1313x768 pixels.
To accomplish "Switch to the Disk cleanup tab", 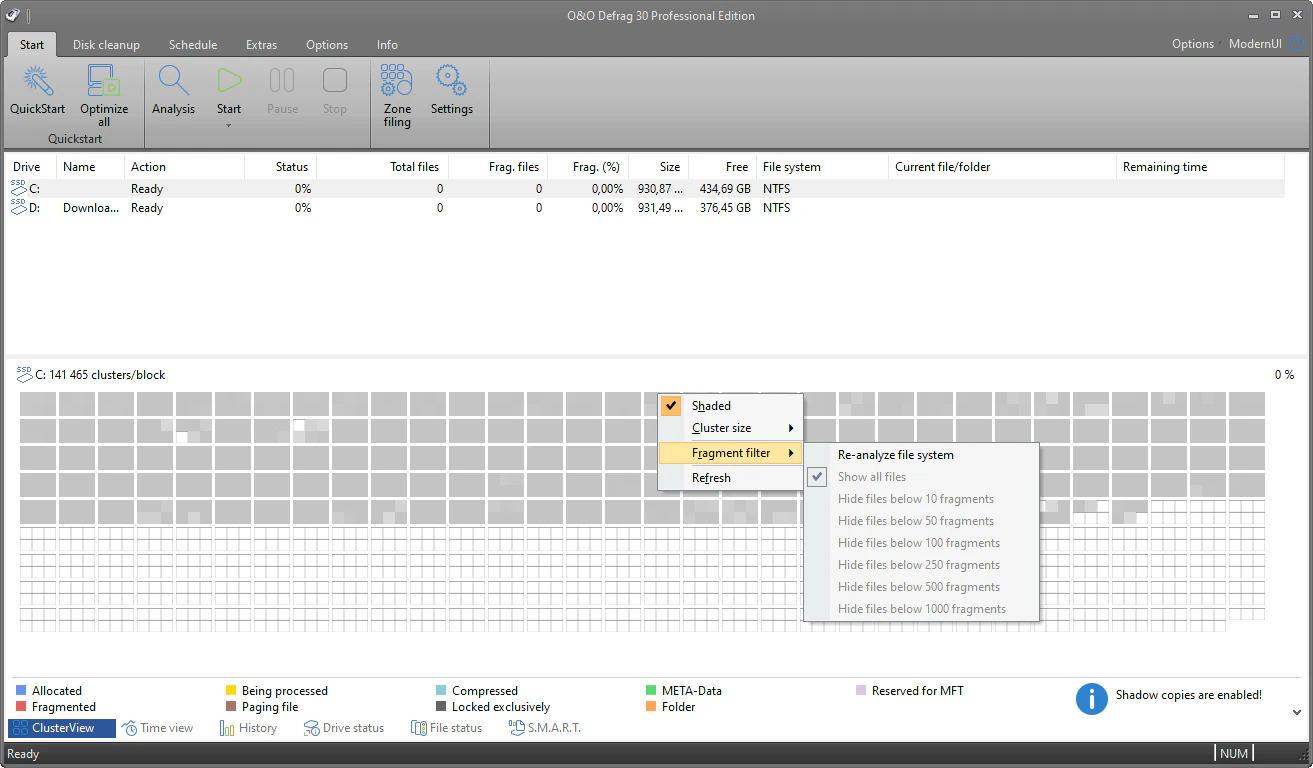I will (106, 45).
